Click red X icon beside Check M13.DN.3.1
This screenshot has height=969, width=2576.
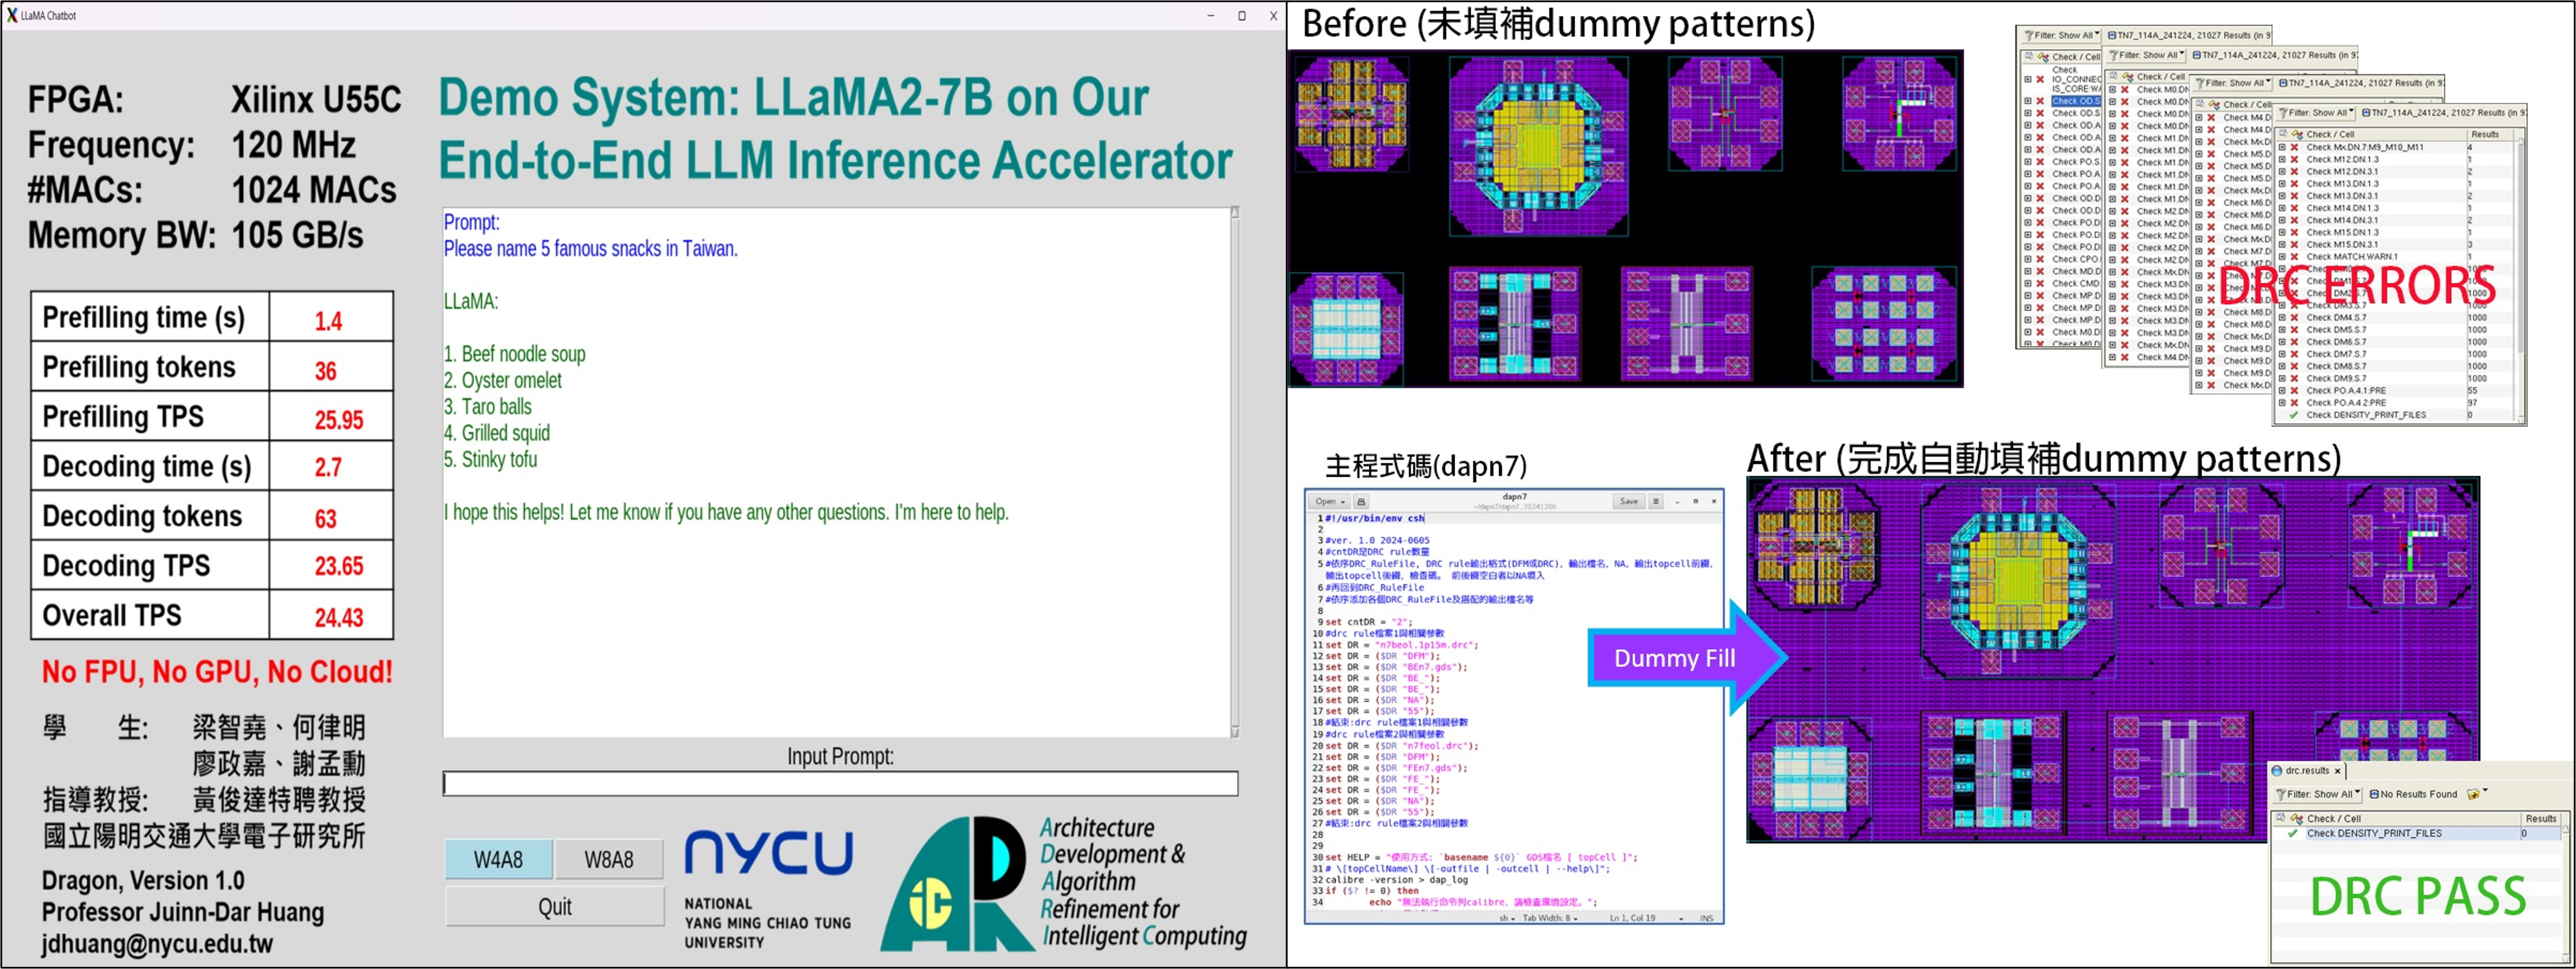2295,196
